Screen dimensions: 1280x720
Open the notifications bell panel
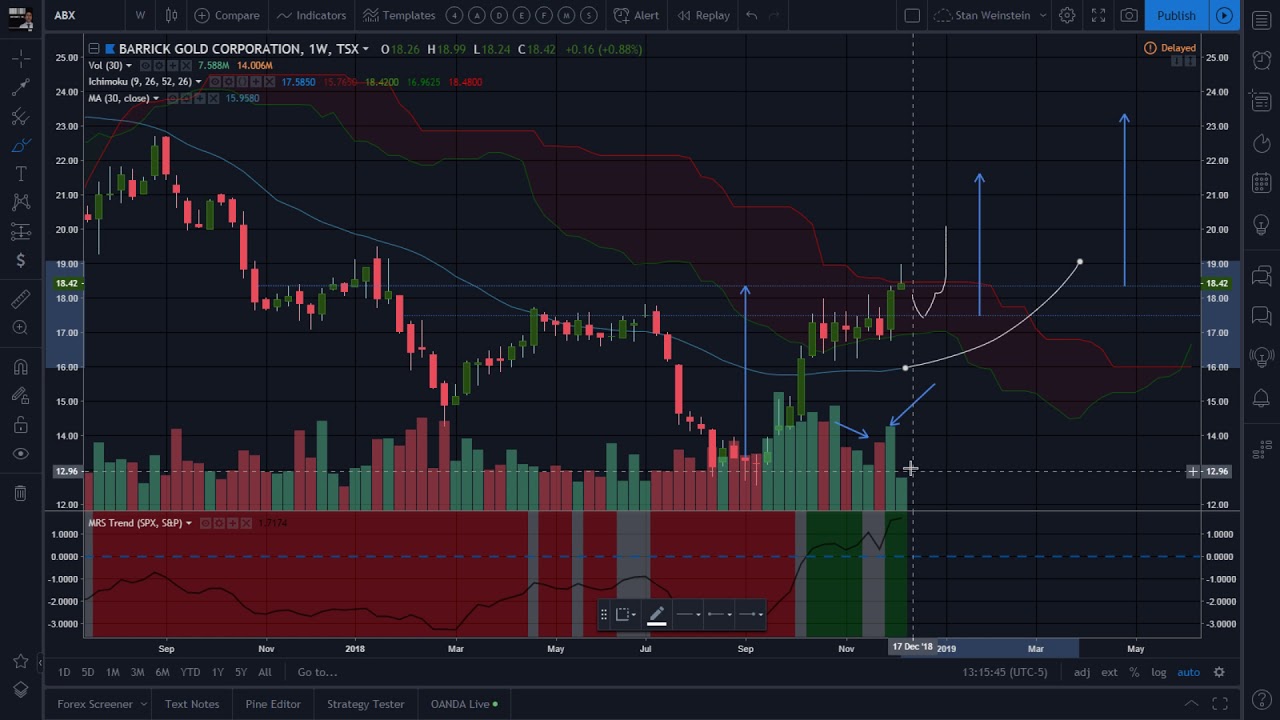pos(1261,399)
